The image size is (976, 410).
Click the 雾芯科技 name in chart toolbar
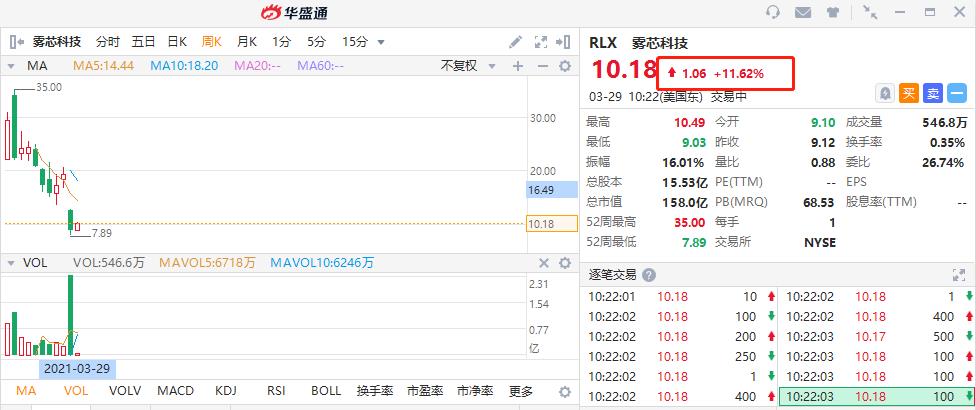(57, 42)
